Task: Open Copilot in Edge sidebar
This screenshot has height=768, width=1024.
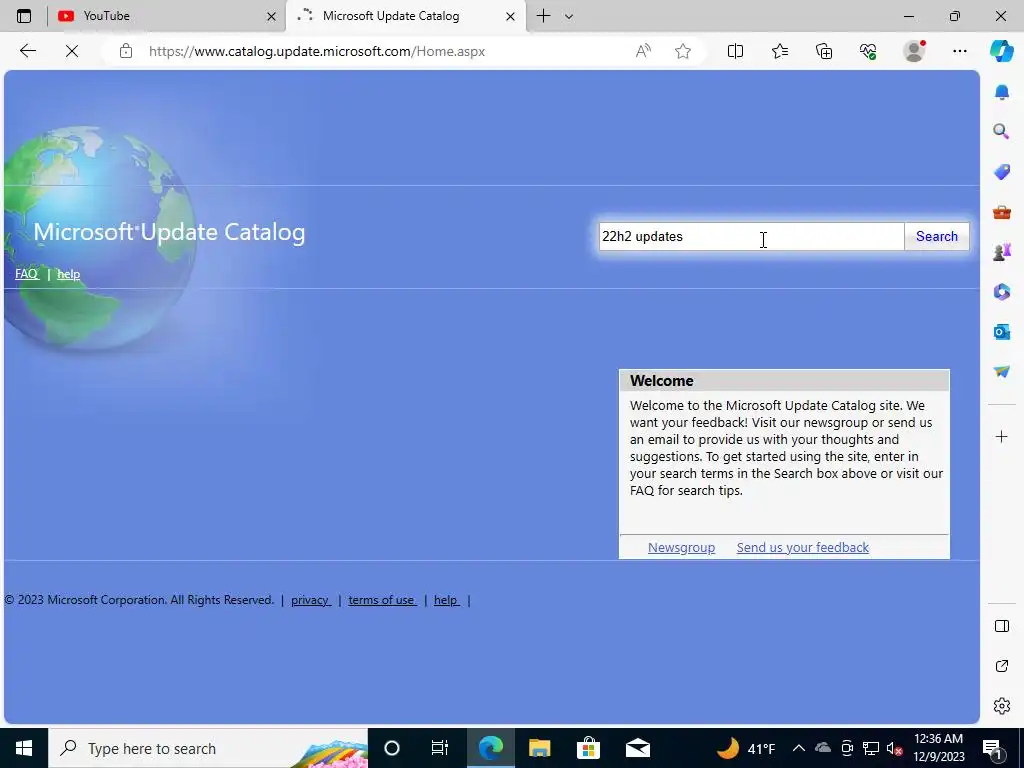Action: tap(1002, 51)
